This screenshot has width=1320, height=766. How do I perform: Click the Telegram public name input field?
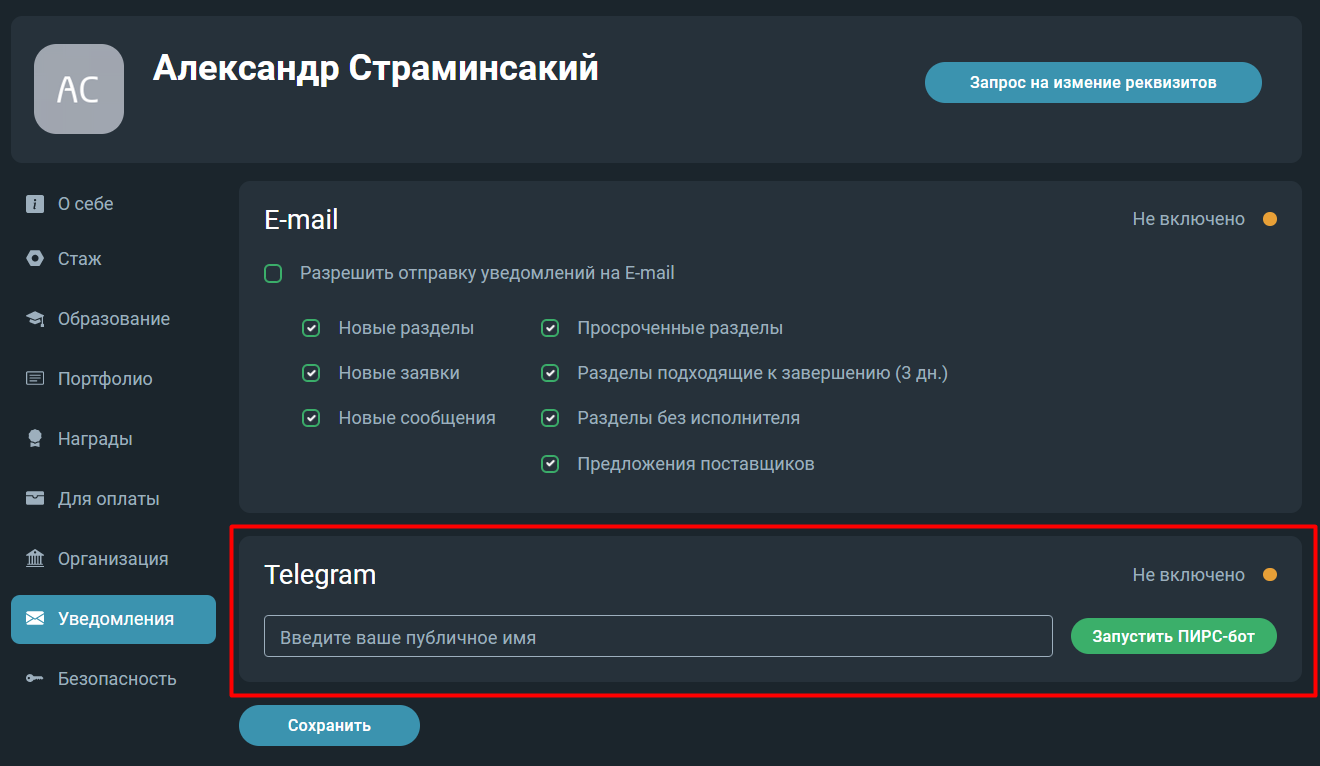click(658, 636)
